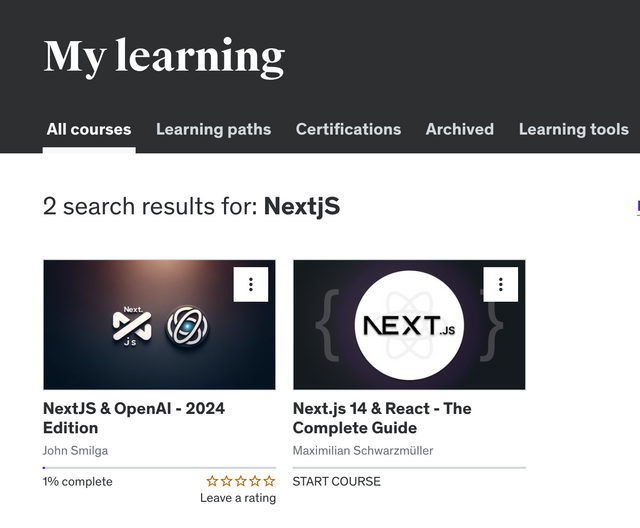Screen dimensions: 640x528
Task: View the Archived tab
Action: pos(460,129)
